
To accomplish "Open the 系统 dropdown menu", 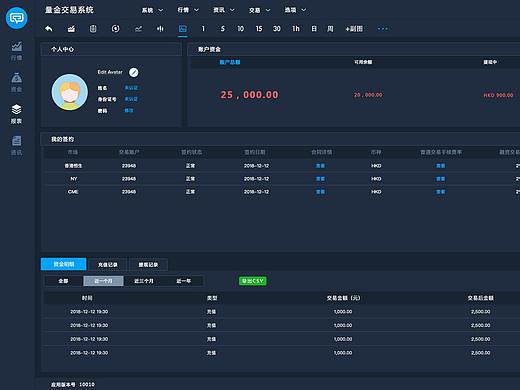I will tap(152, 10).
